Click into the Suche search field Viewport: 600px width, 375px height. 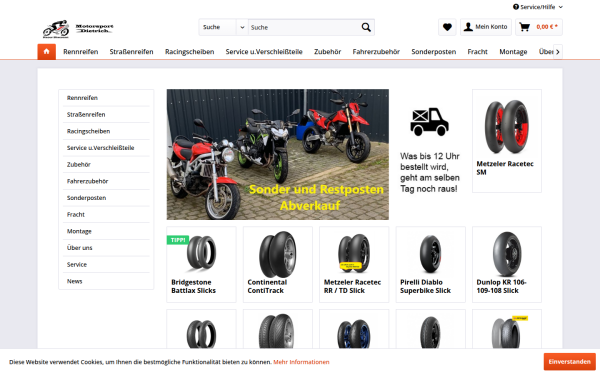[x=304, y=27]
